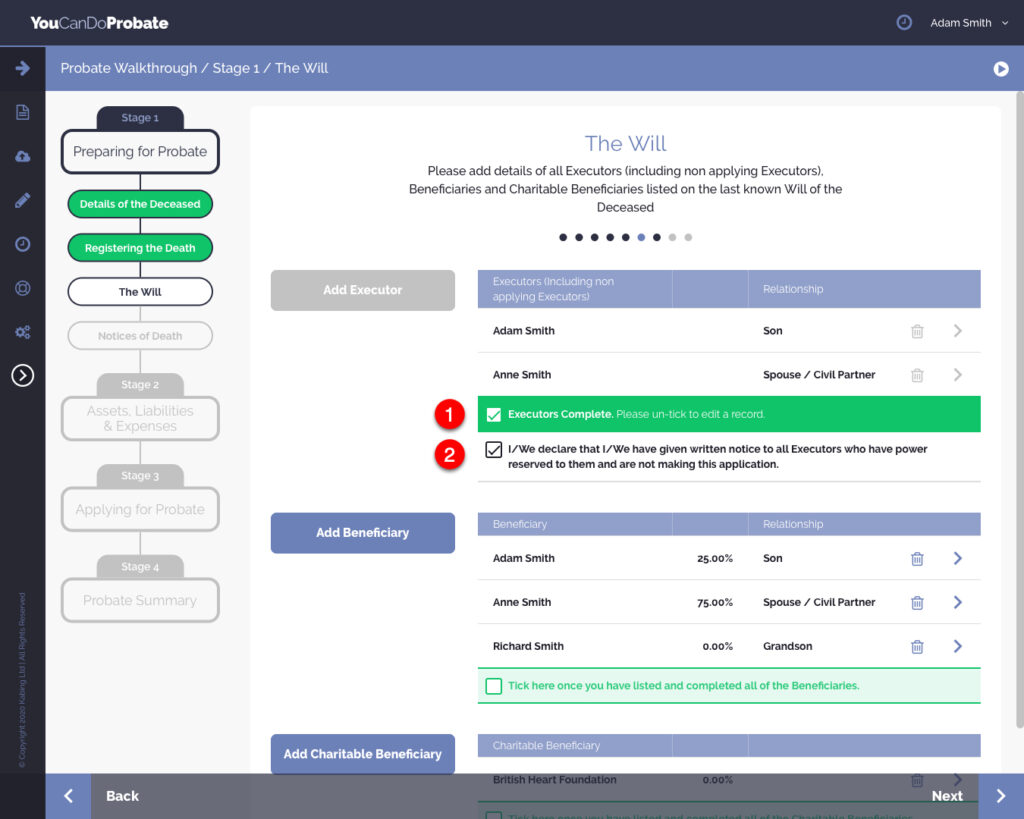Click the clock icon beside Adam Smith
Image resolution: width=1024 pixels, height=819 pixels.
pyautogui.click(x=904, y=22)
